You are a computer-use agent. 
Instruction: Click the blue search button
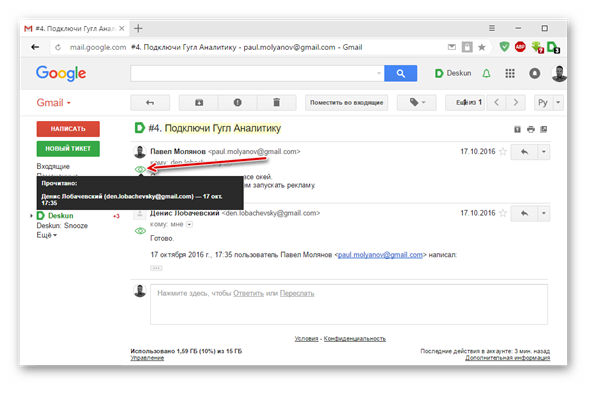(400, 73)
